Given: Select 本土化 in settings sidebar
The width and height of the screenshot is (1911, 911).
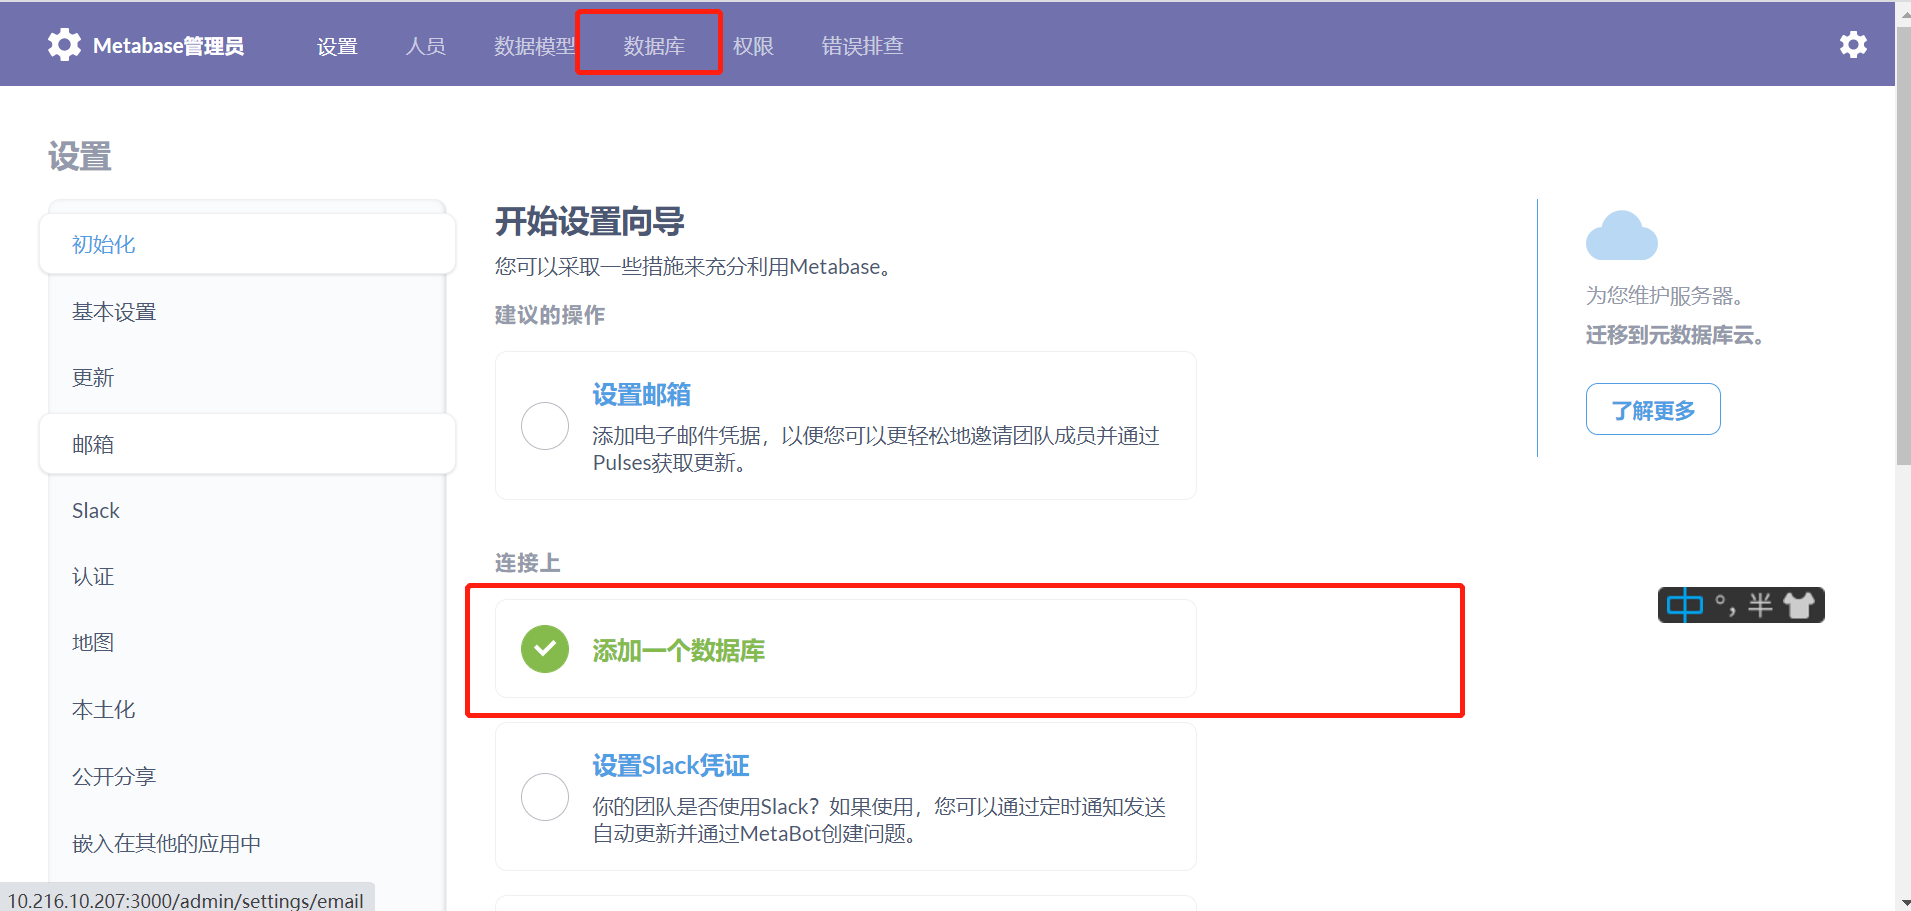Looking at the screenshot, I should [247, 710].
